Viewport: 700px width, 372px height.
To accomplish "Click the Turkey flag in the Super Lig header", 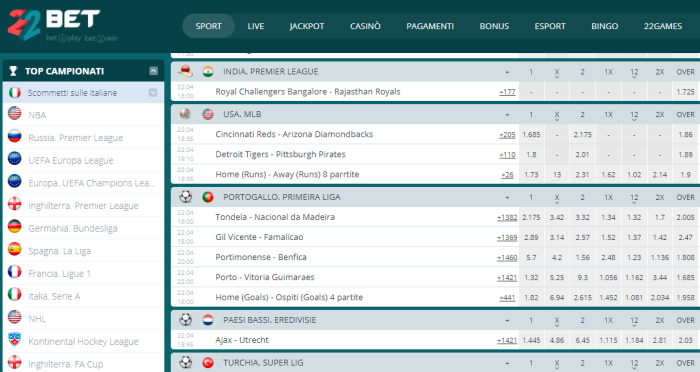I will click(208, 363).
